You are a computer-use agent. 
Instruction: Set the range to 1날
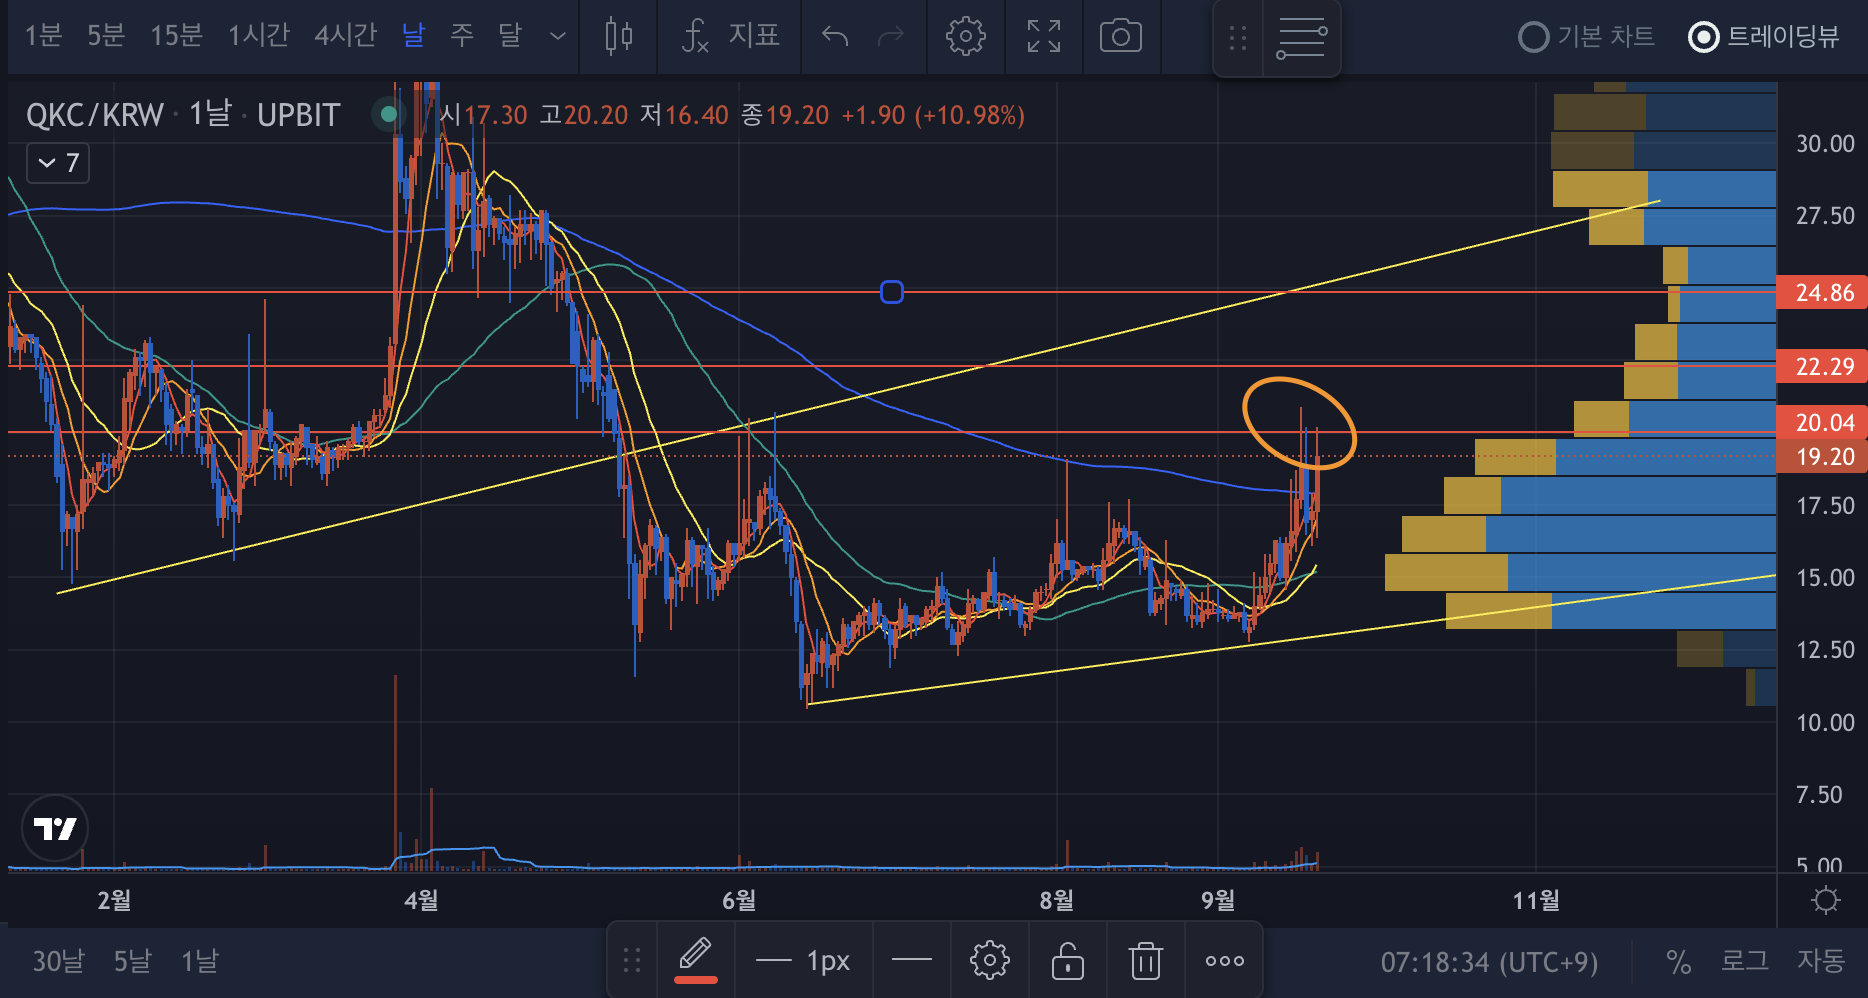click(199, 962)
